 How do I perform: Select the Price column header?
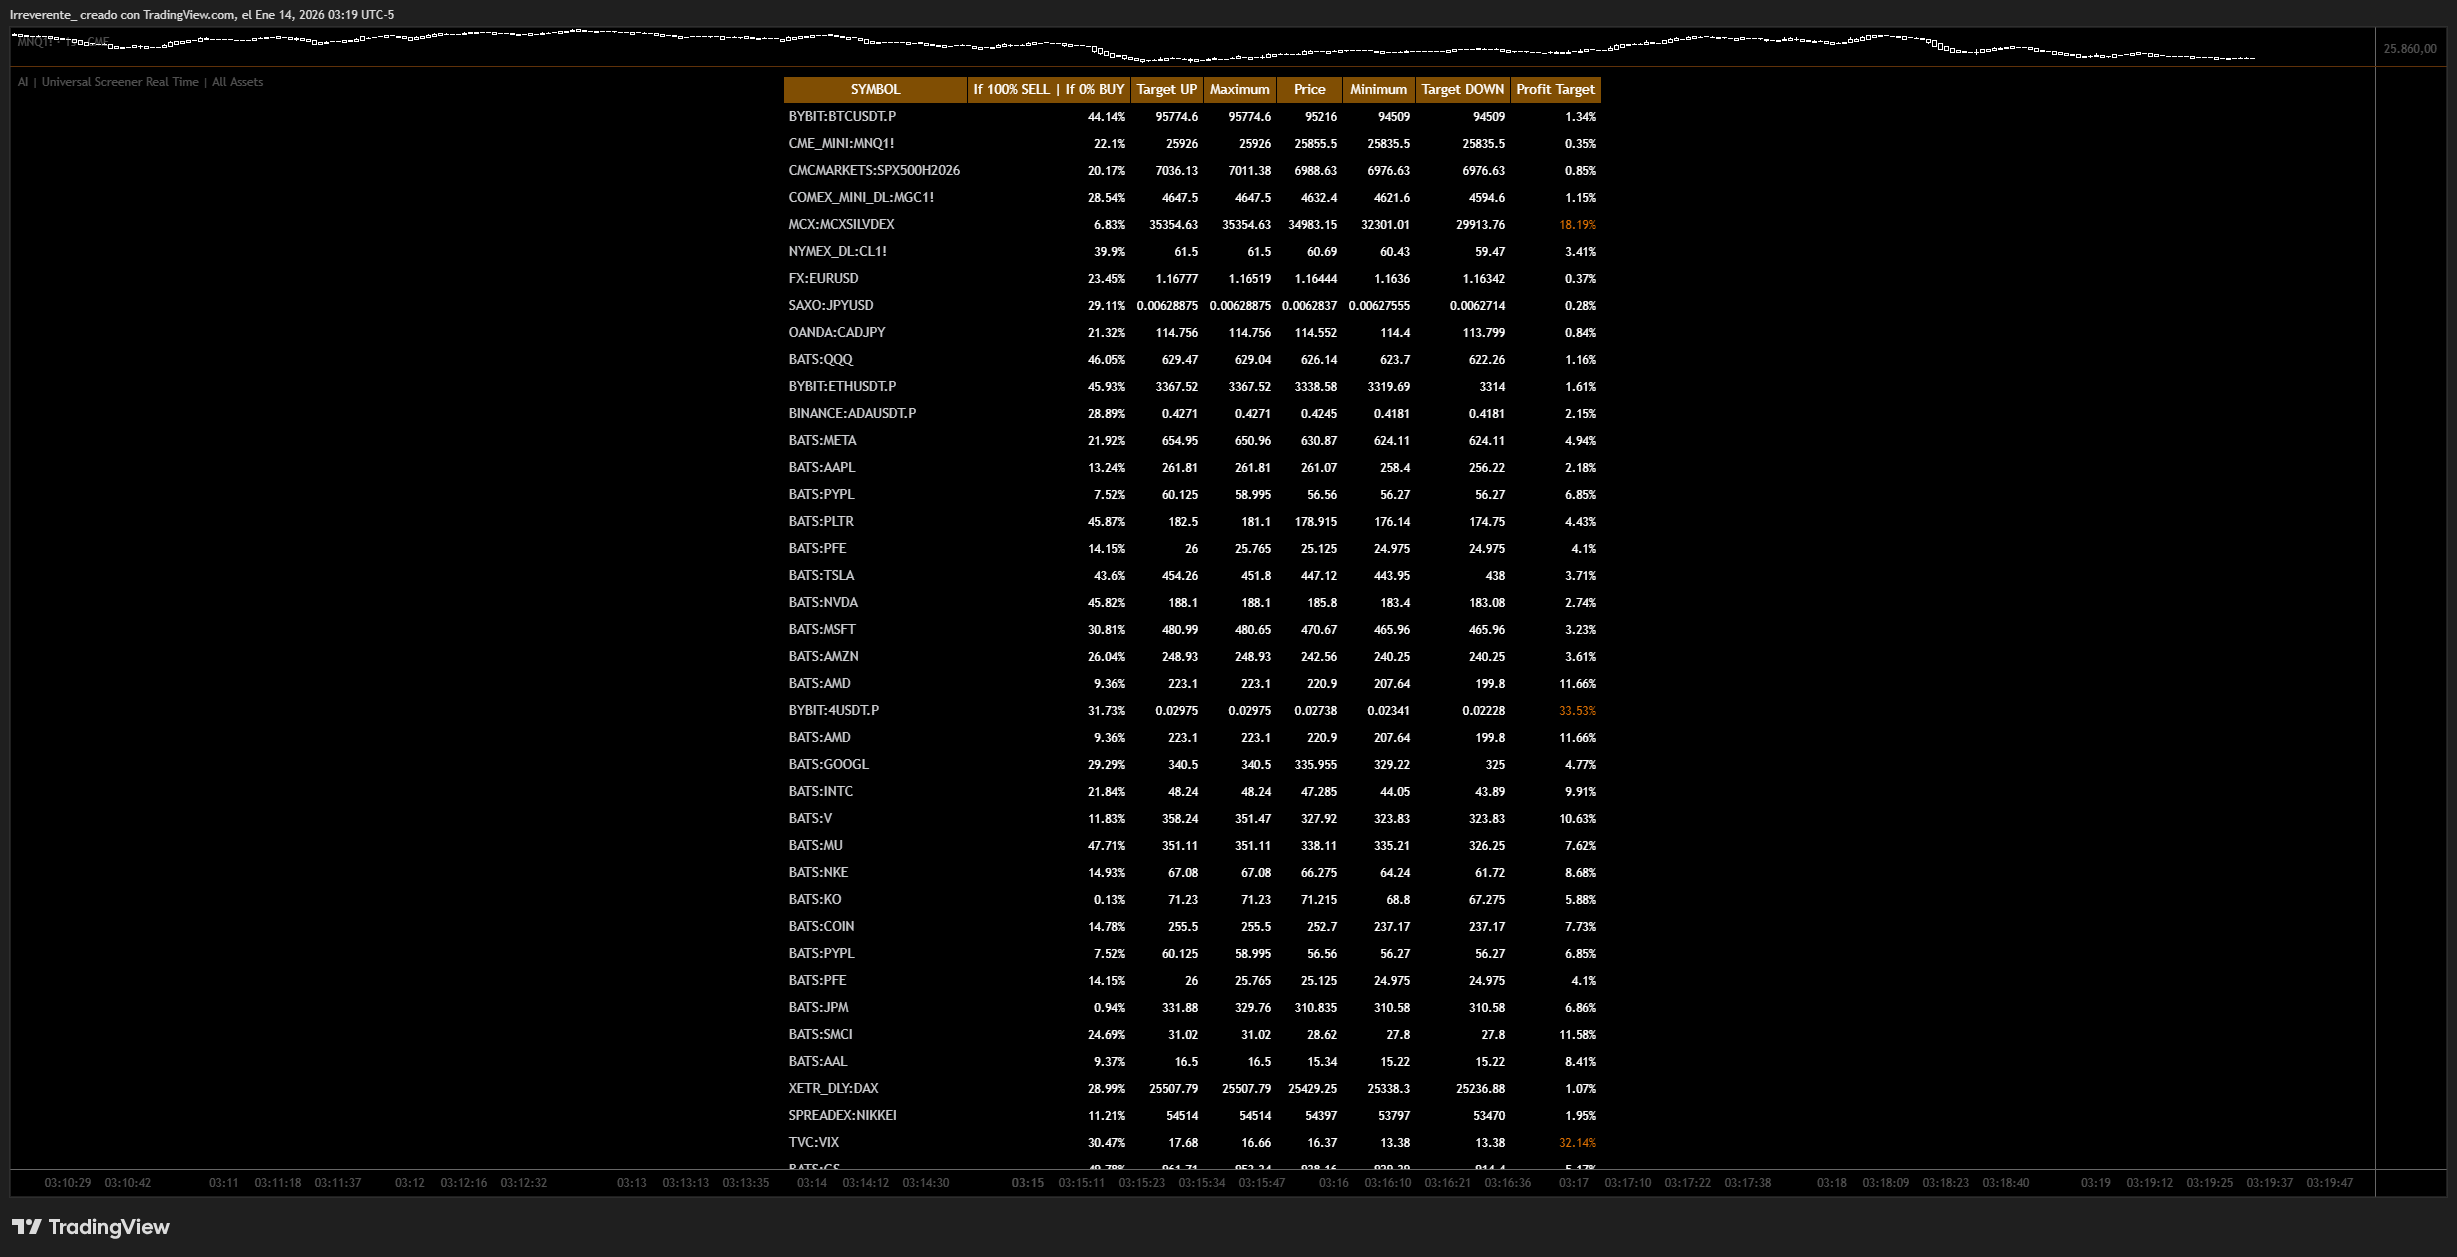1309,90
